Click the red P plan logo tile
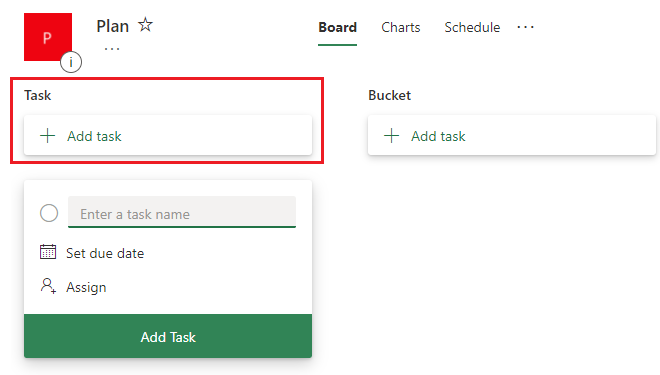The width and height of the screenshot is (660, 375). [48, 37]
